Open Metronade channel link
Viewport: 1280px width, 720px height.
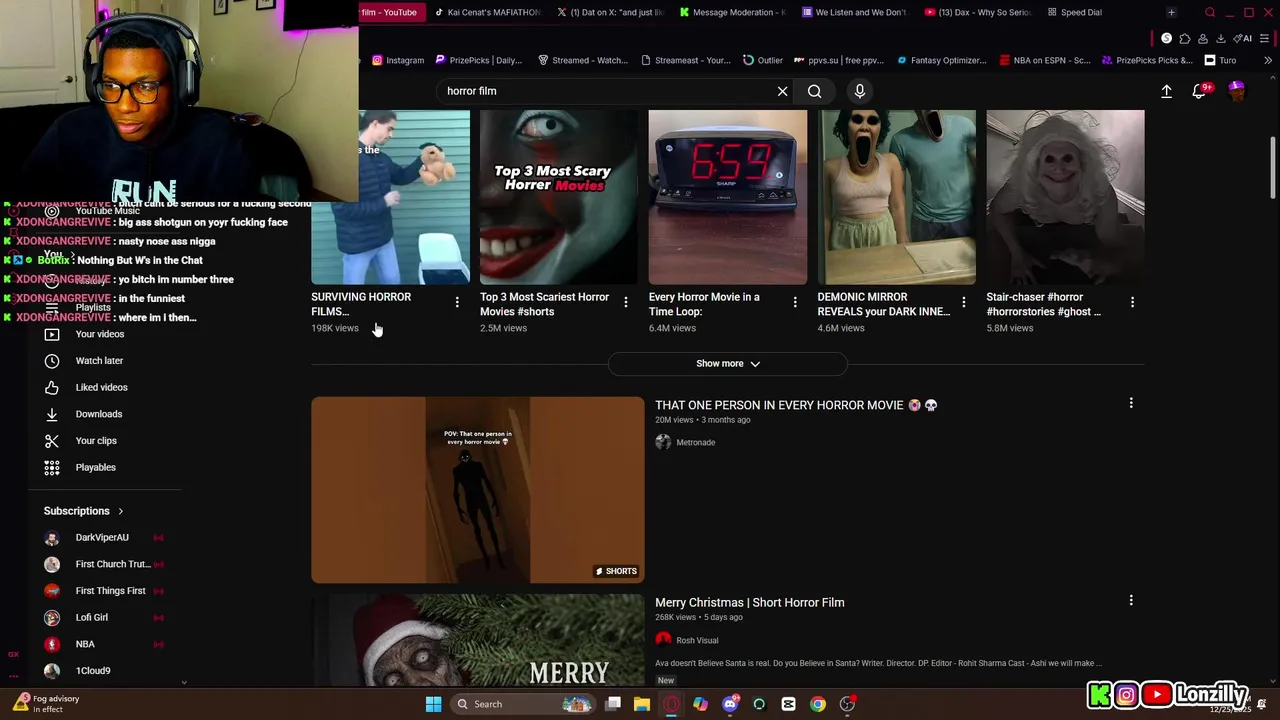click(x=695, y=442)
